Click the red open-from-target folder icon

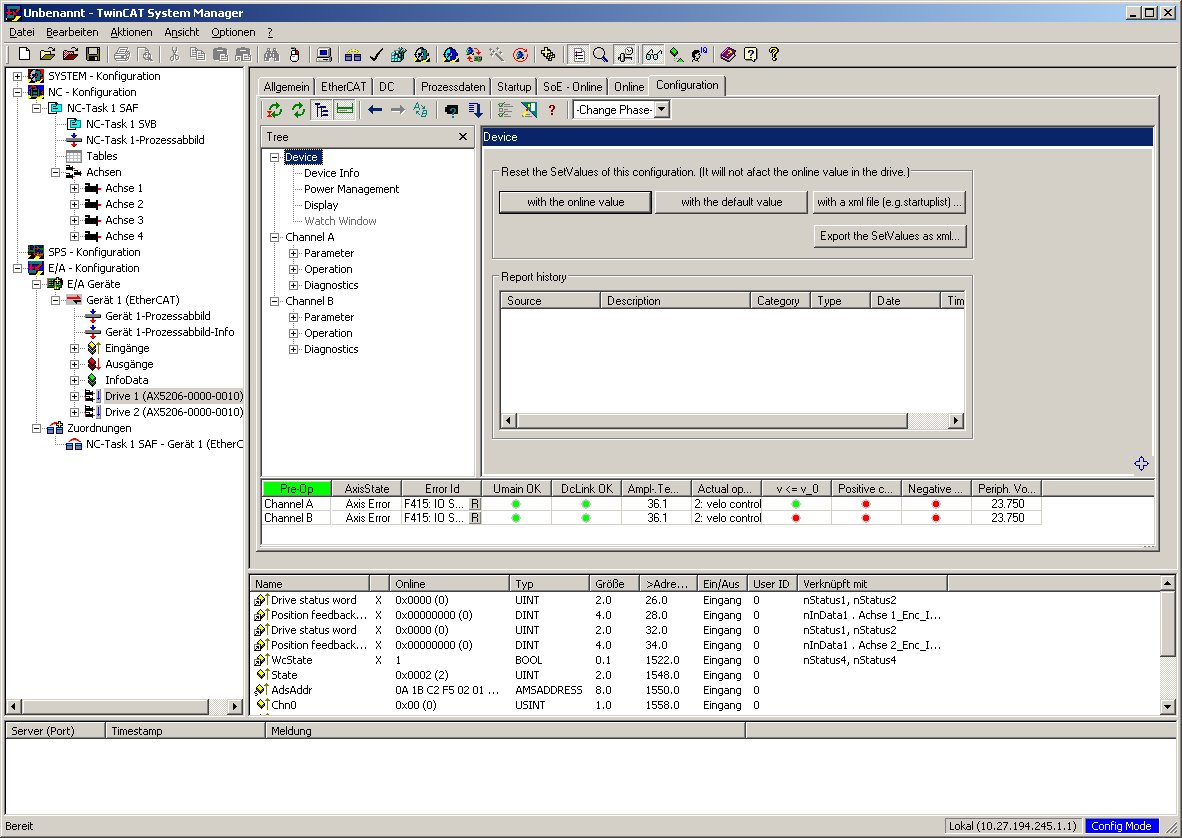pos(70,54)
